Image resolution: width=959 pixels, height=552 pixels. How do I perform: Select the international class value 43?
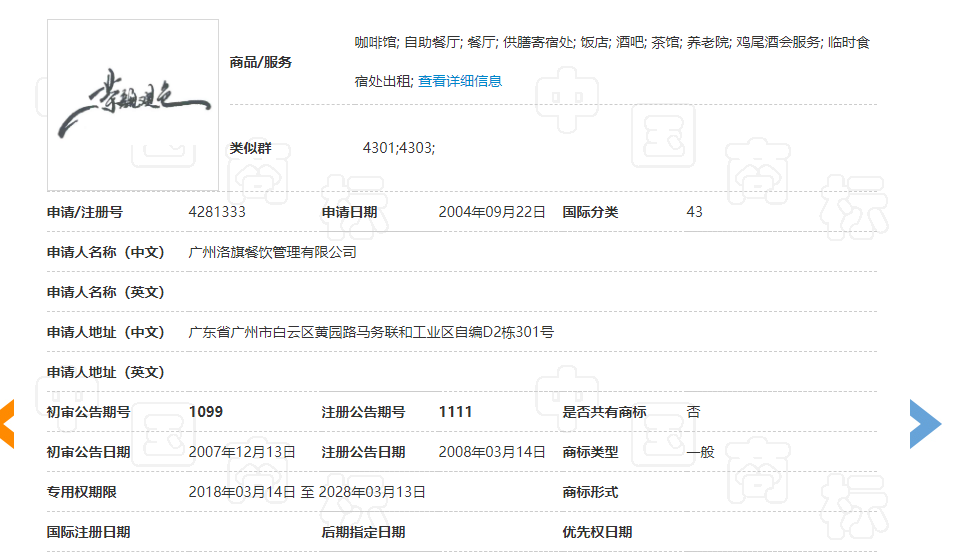pyautogui.click(x=695, y=212)
